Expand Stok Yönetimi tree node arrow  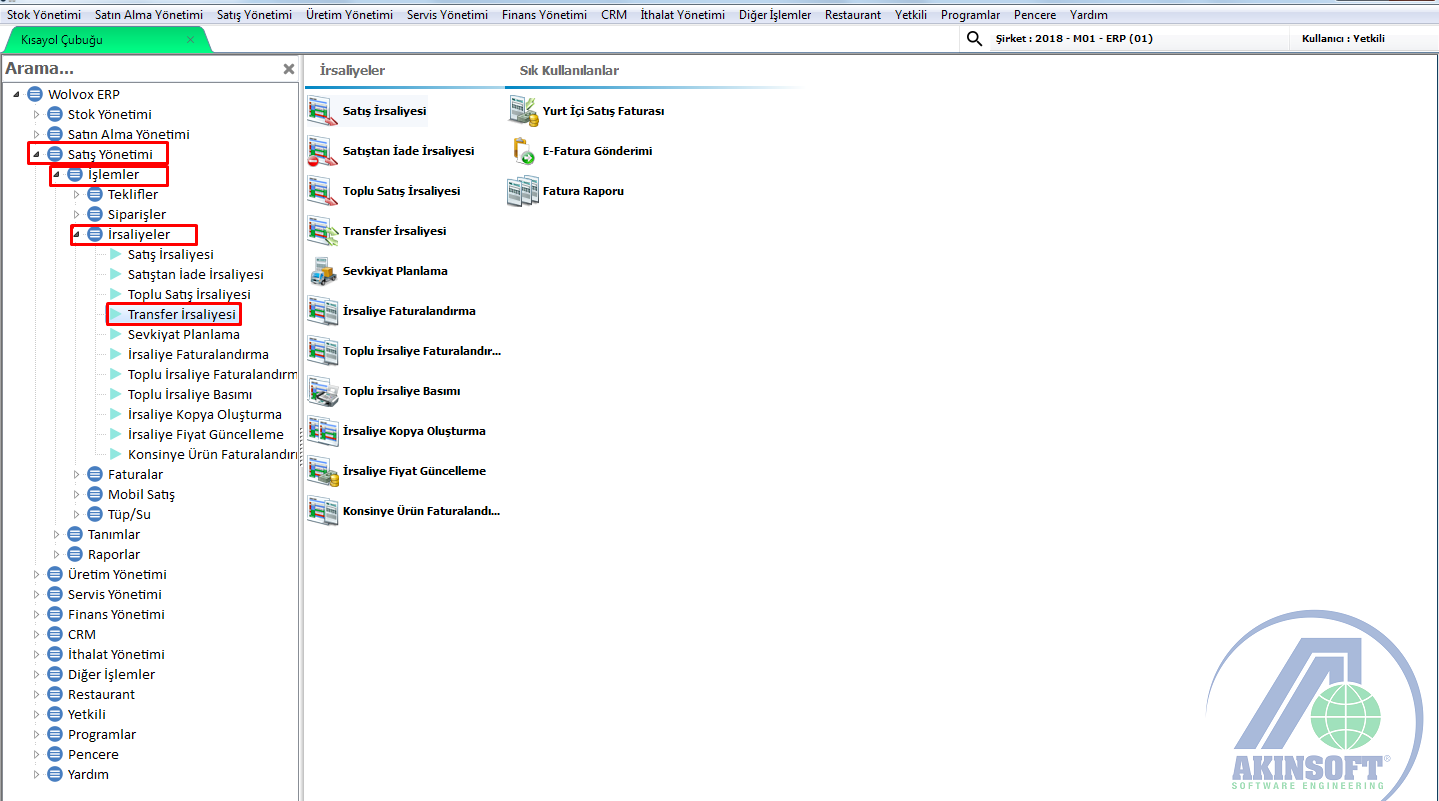click(36, 114)
